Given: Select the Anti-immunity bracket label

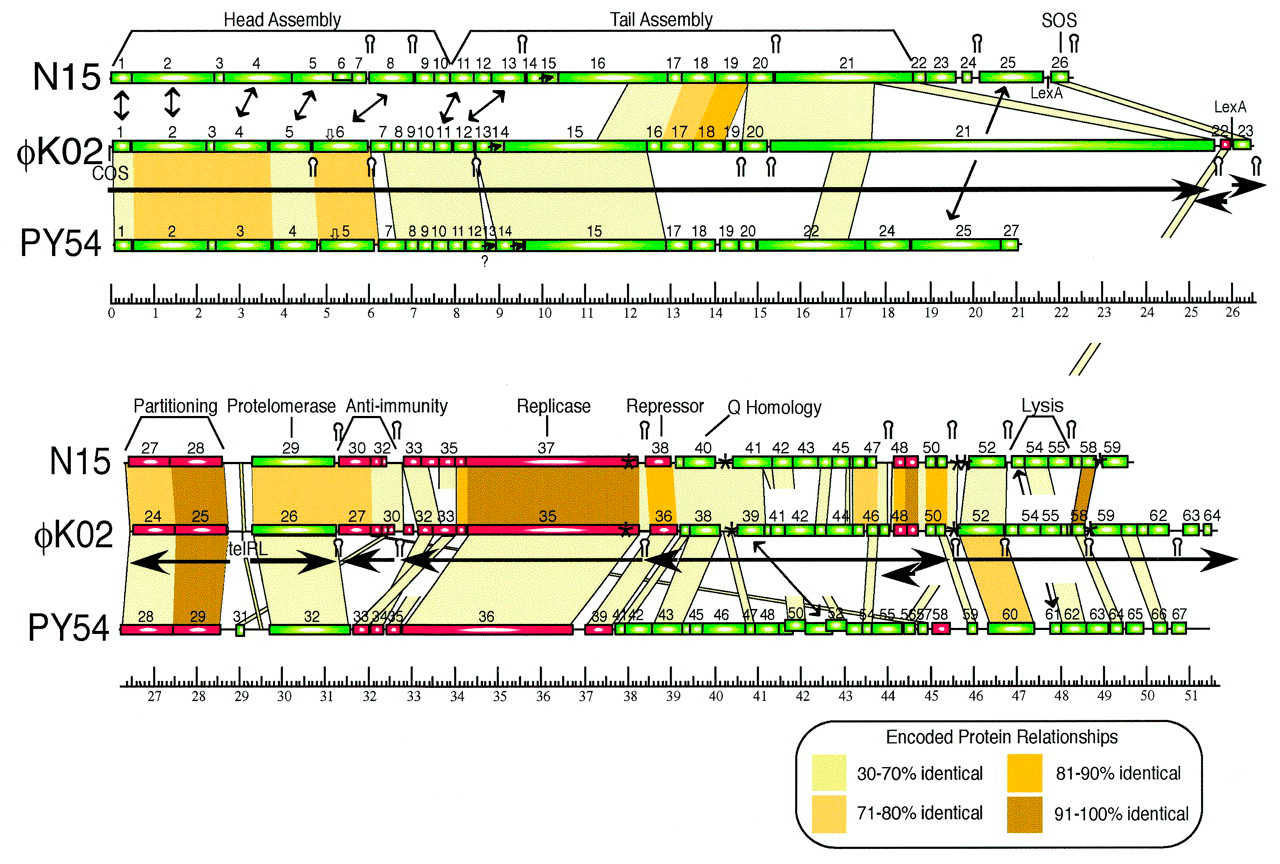Looking at the screenshot, I should [397, 406].
